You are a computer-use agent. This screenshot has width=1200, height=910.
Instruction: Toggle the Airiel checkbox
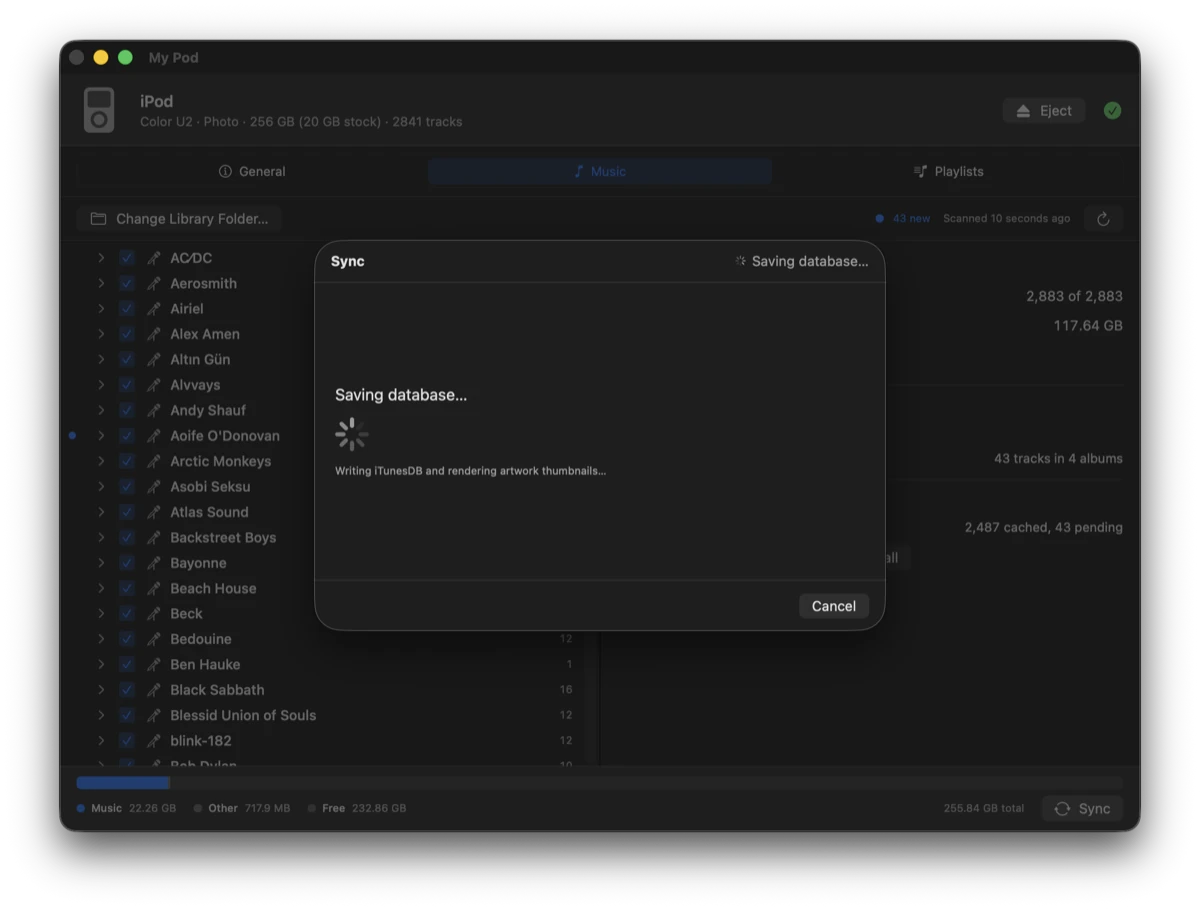coord(127,309)
